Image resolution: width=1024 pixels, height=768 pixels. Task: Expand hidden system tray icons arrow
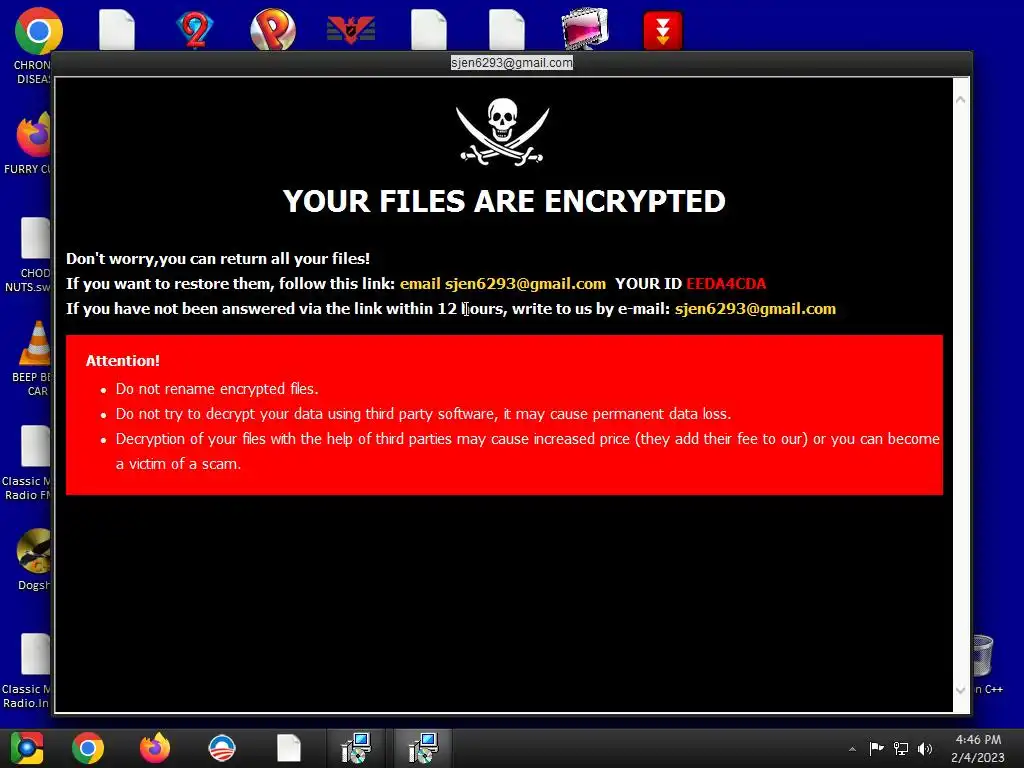(852, 749)
